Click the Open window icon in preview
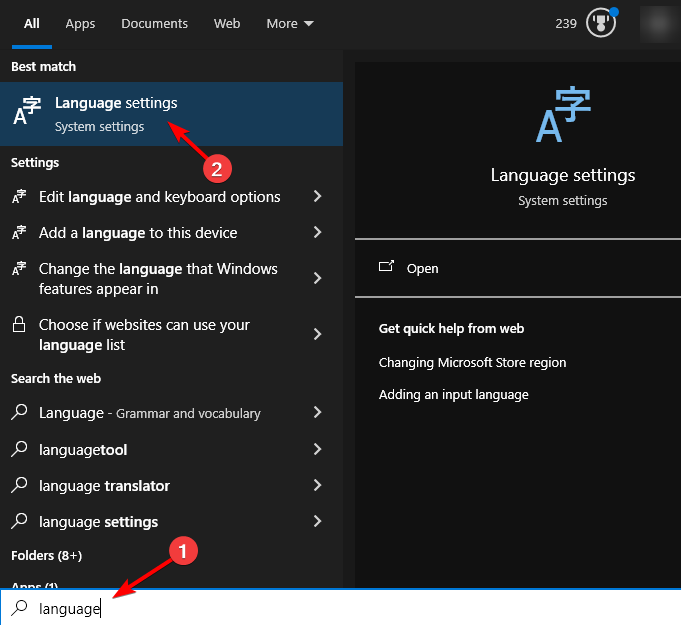 tap(386, 266)
